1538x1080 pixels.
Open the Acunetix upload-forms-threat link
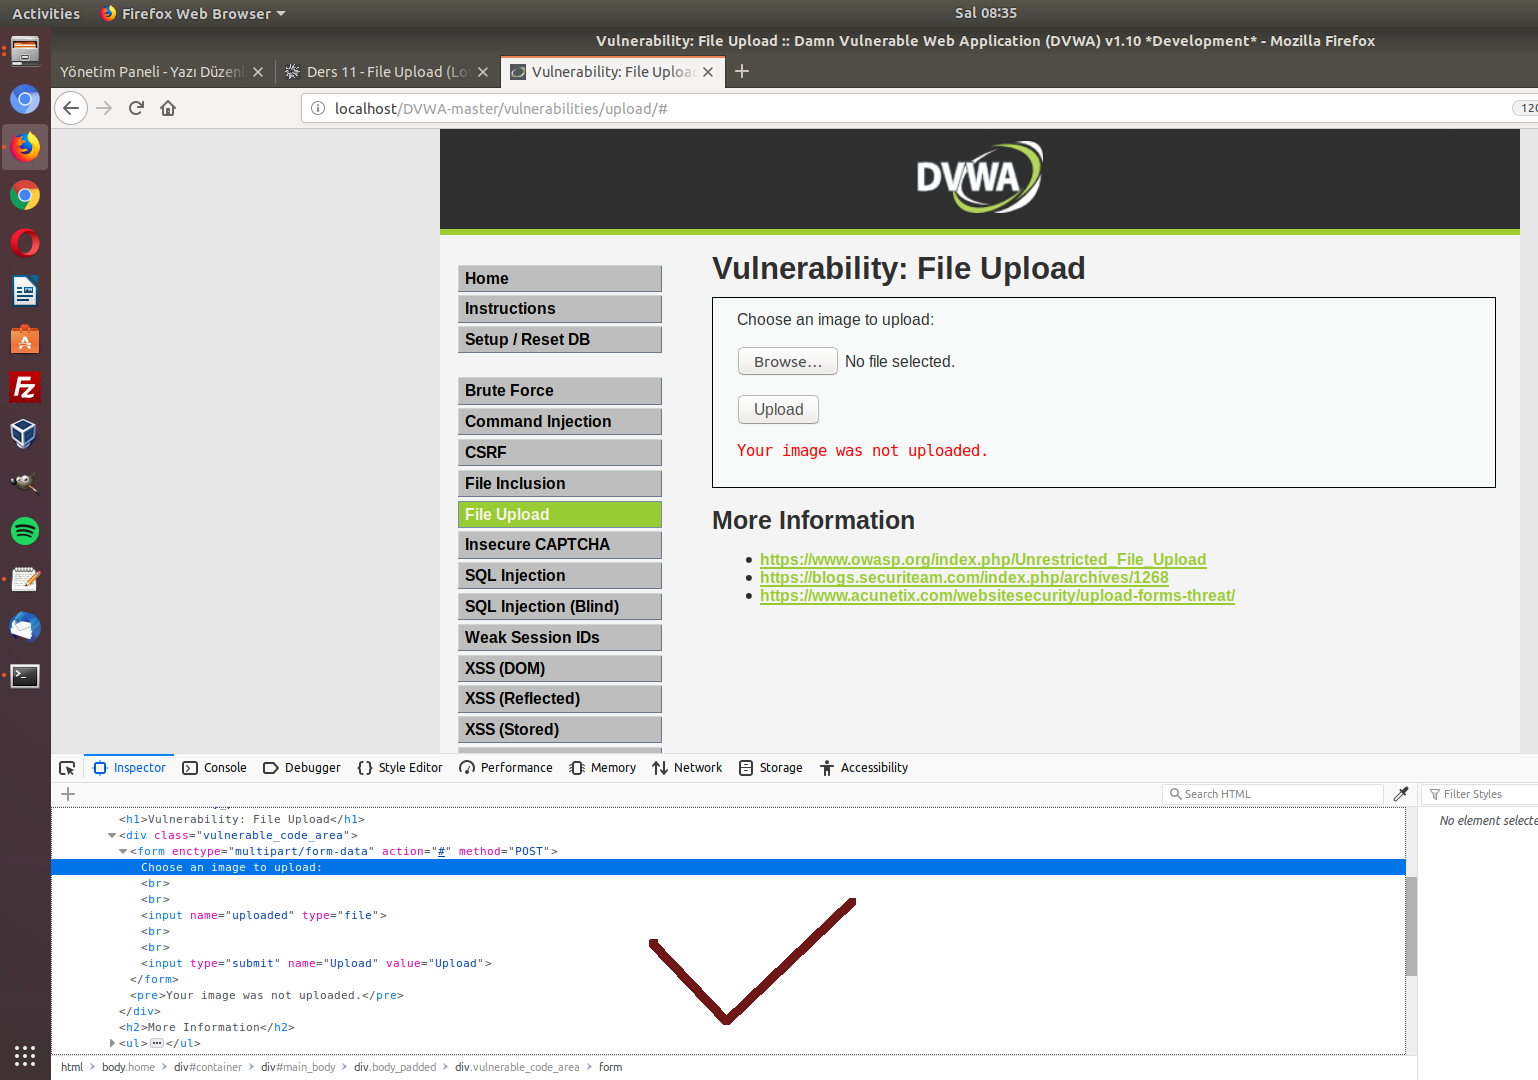997,595
